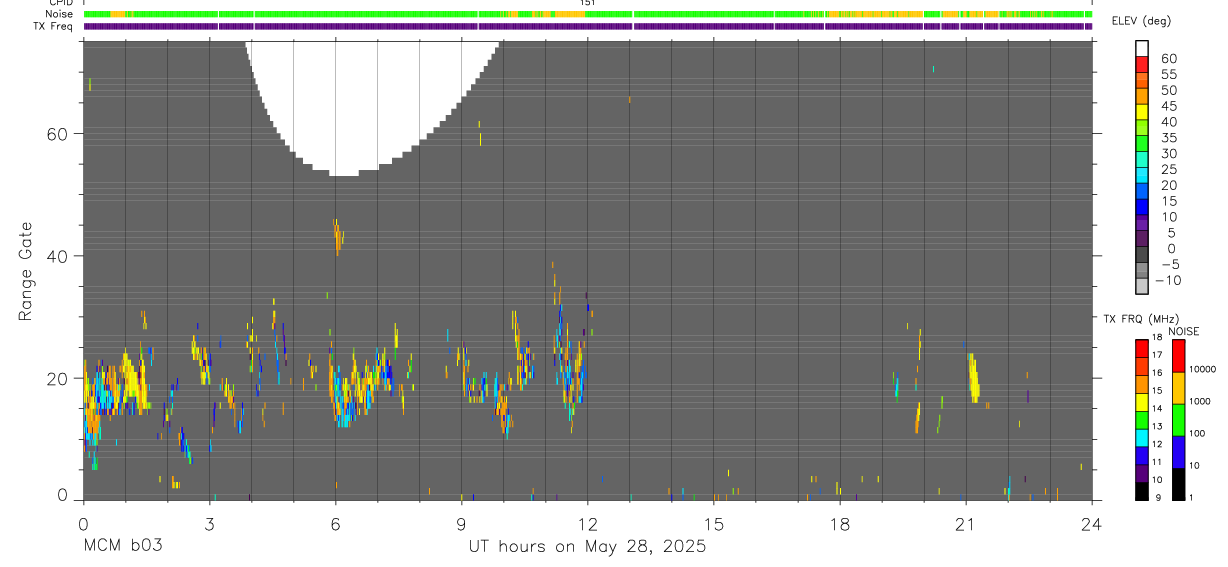1228x567 pixels.
Task: Pick the yellow swatch in the NOISE color bar
Action: 1178,387
